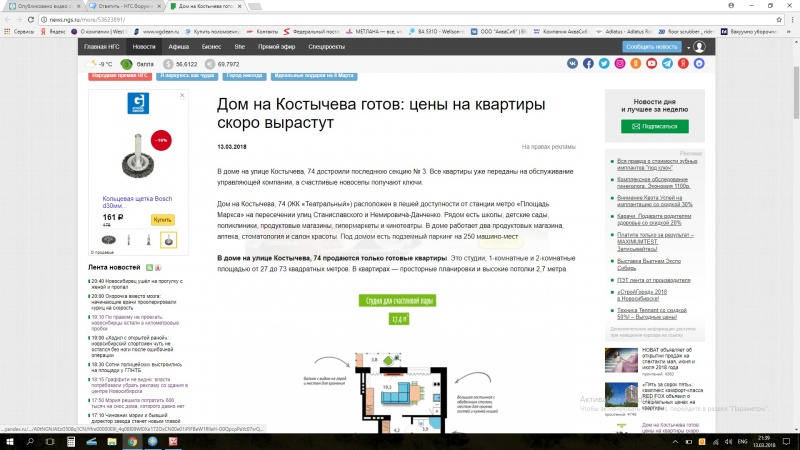The width and height of the screenshot is (800, 450).
Task: Click the yellow Купить button
Action: pos(163,219)
